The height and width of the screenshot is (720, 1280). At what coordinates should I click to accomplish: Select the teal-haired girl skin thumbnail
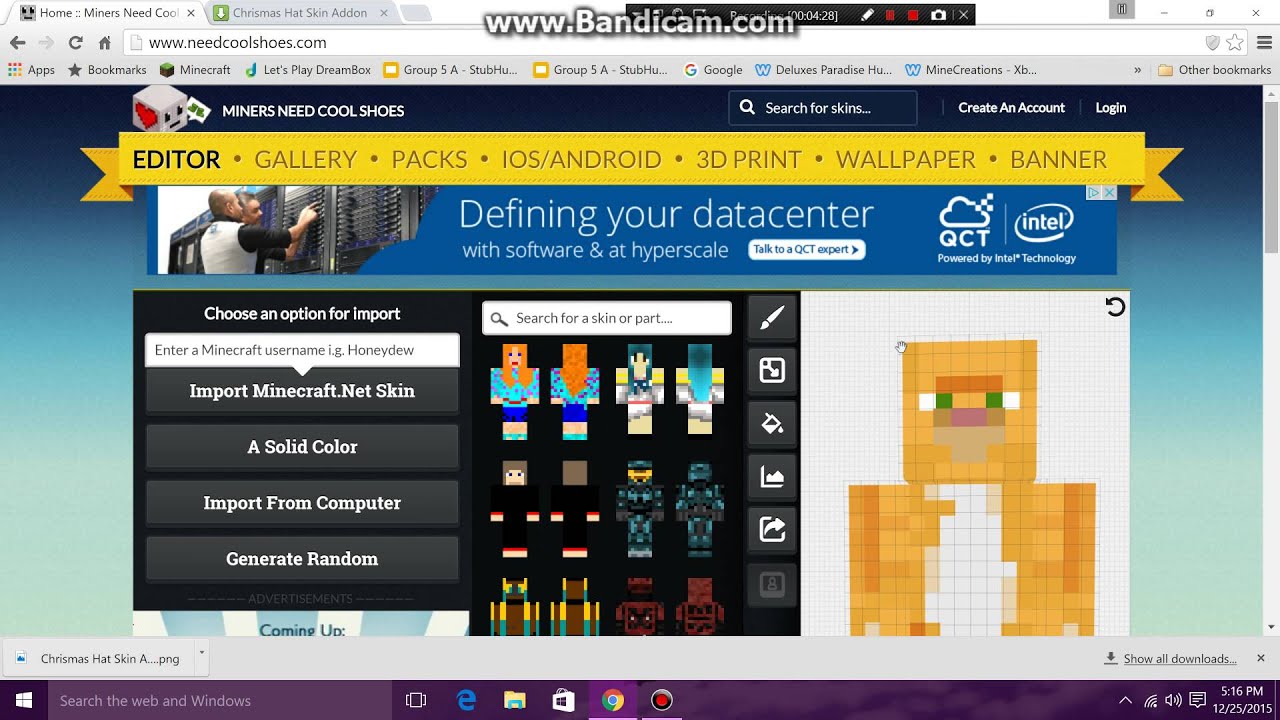click(x=669, y=391)
